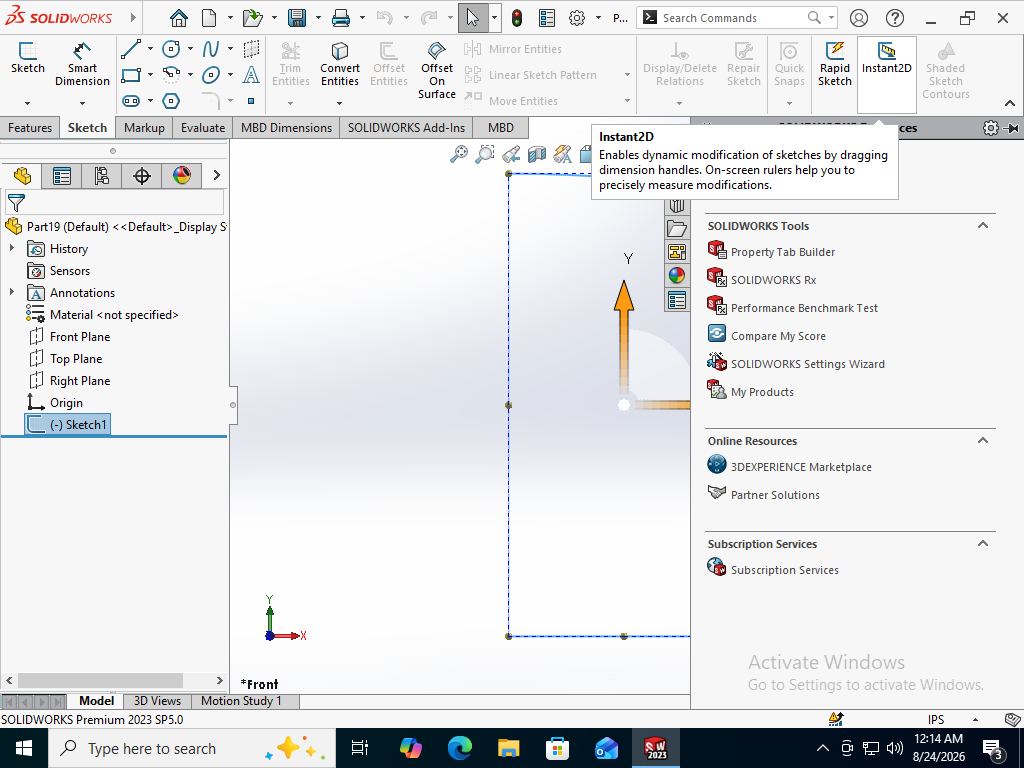Click the Smart Dimension tool
Image resolution: width=1024 pixels, height=768 pixels.
pos(82,64)
